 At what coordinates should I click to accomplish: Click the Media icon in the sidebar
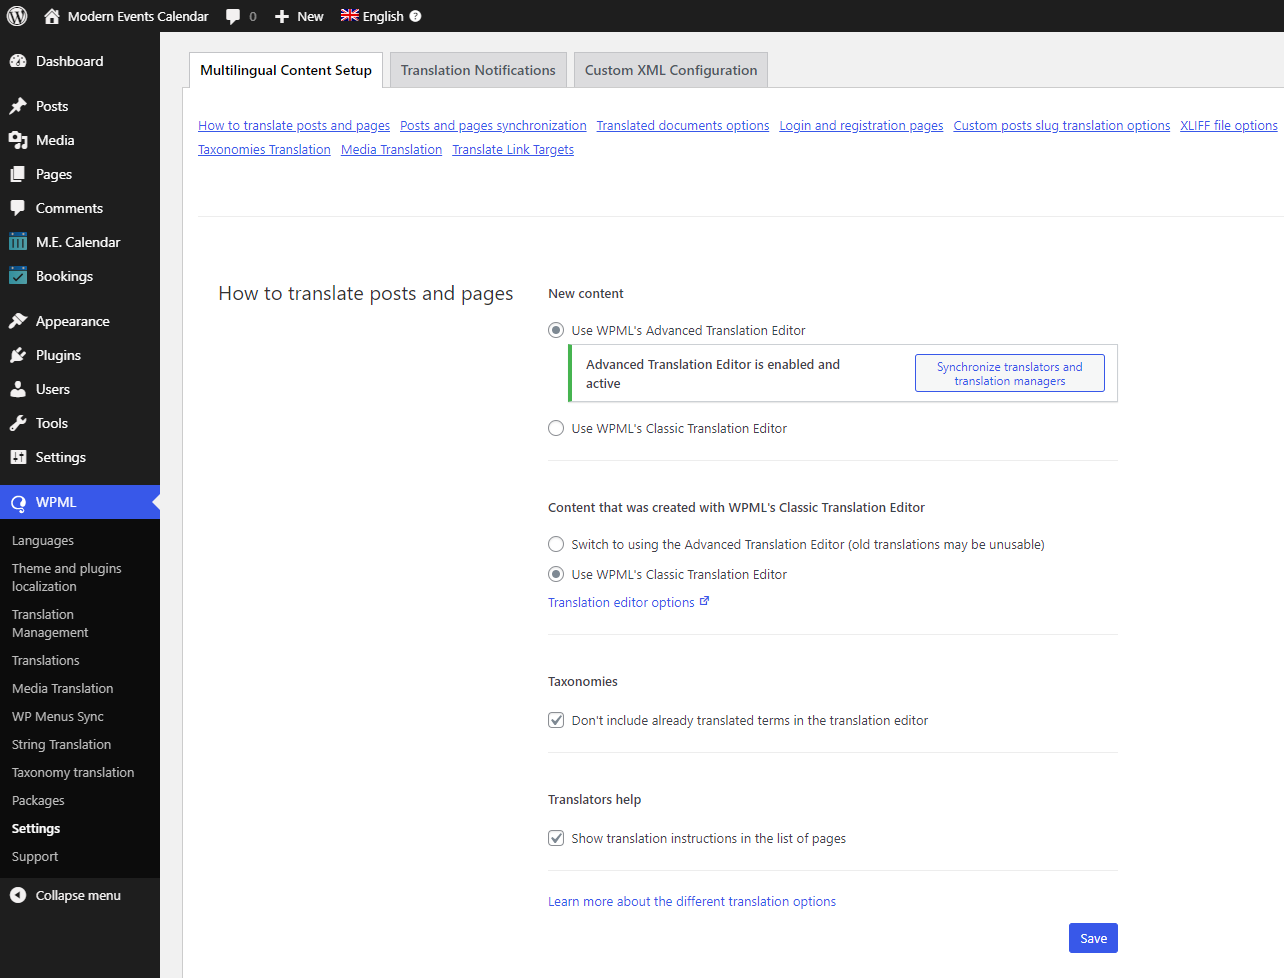click(x=18, y=140)
